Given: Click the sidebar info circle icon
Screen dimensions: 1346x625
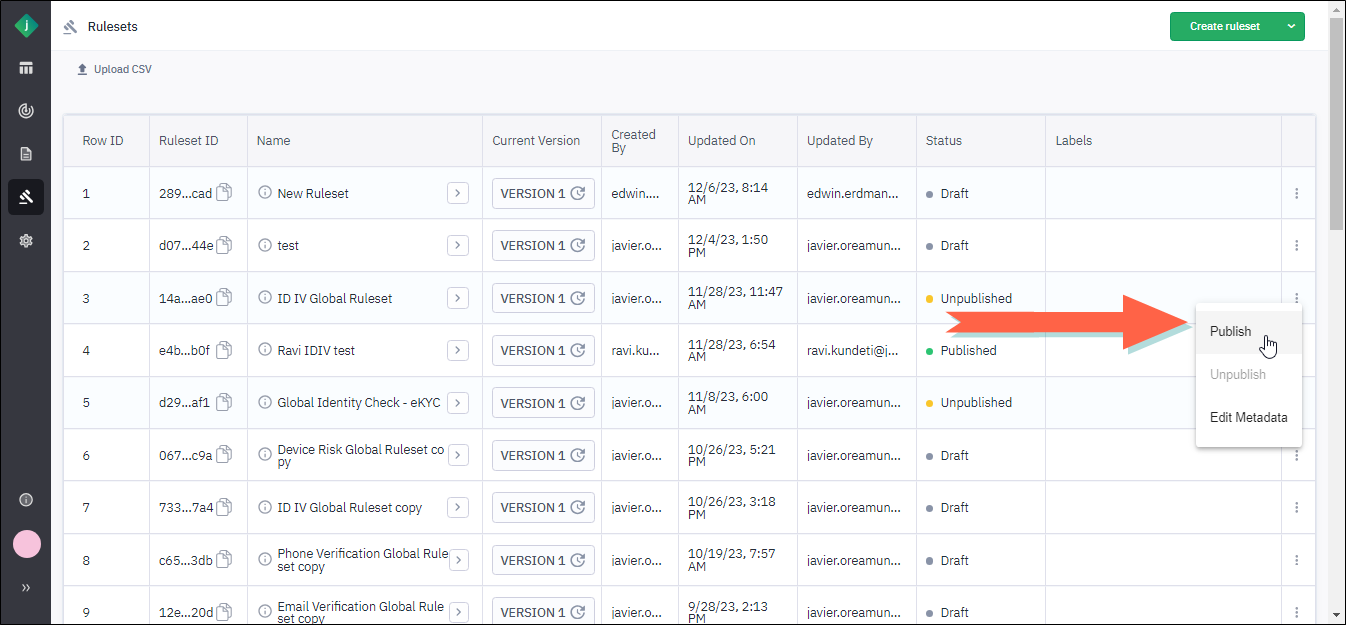Looking at the screenshot, I should 26,500.
